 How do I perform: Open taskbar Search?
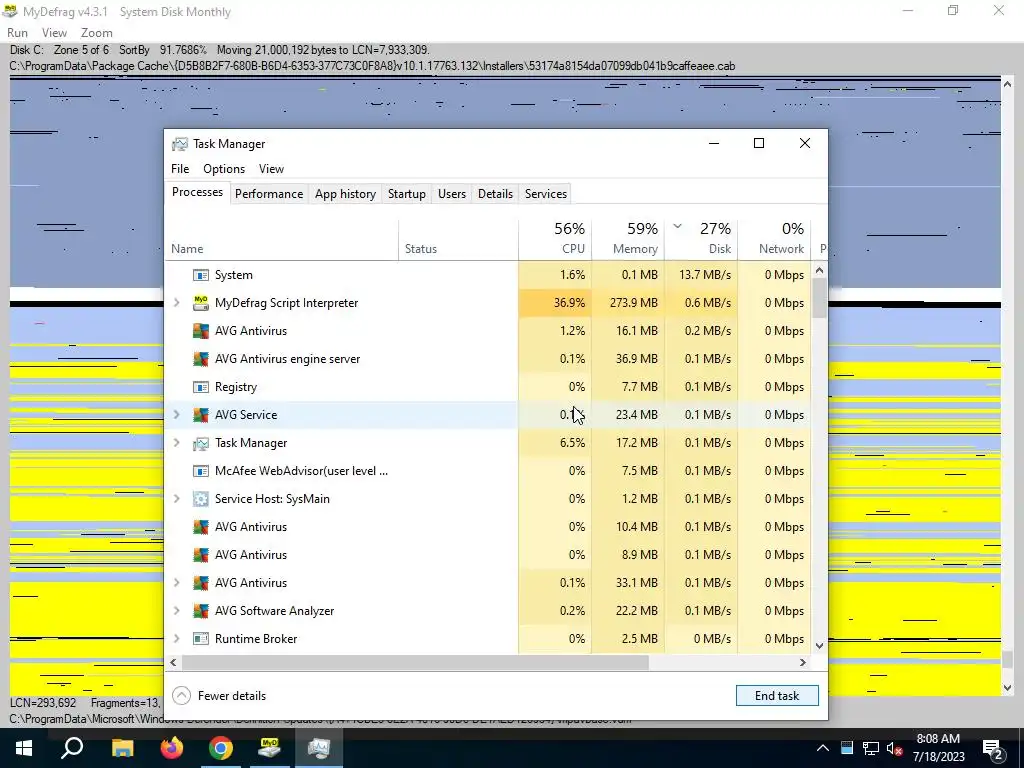[72, 748]
